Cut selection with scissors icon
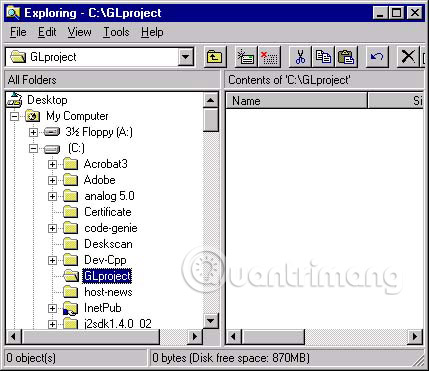 click(x=300, y=57)
